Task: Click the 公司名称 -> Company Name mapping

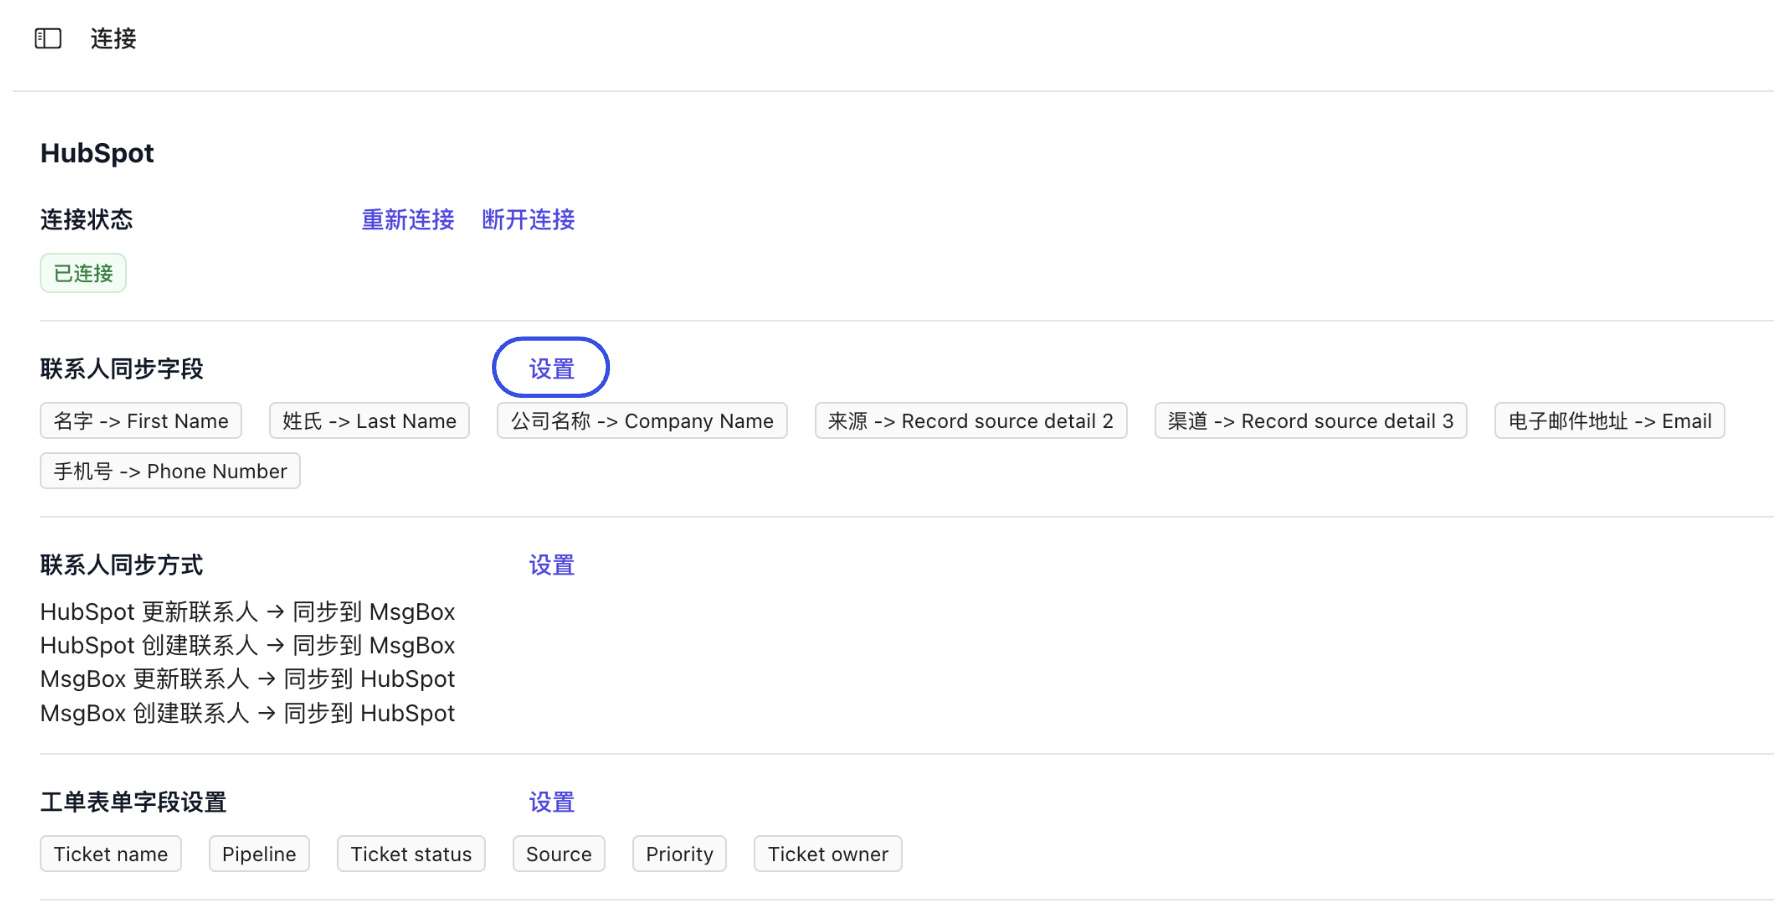Action: (x=641, y=420)
